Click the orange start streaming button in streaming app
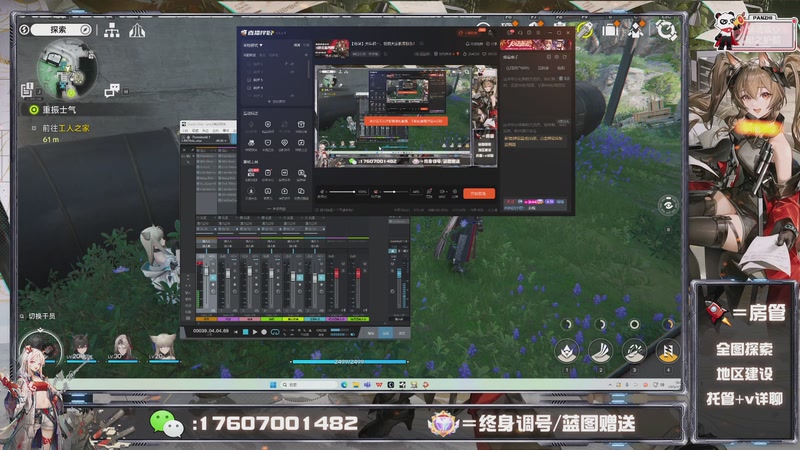The height and width of the screenshot is (450, 800). pyautogui.click(x=479, y=193)
